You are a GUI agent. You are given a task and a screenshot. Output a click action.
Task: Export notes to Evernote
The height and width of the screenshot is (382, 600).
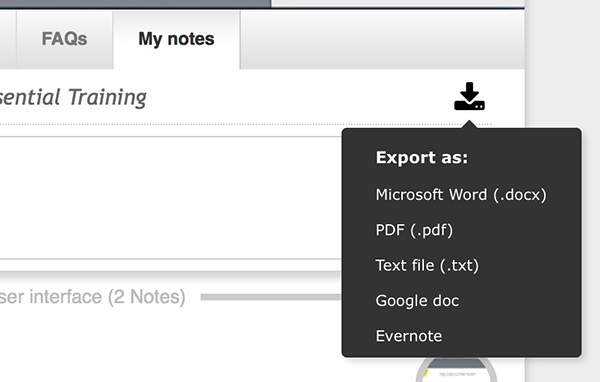click(x=409, y=336)
